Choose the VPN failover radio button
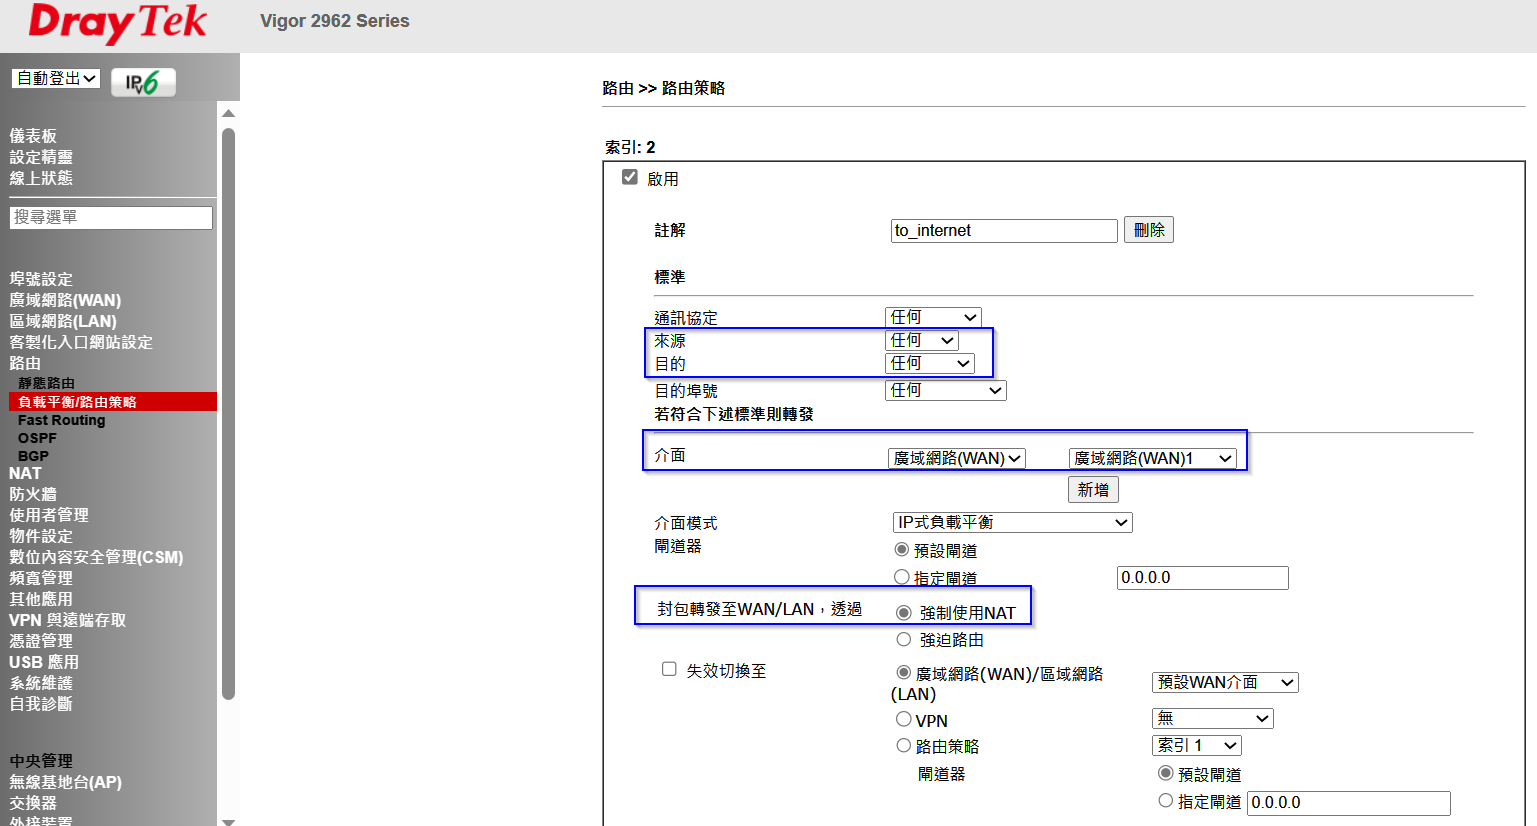 coord(904,719)
